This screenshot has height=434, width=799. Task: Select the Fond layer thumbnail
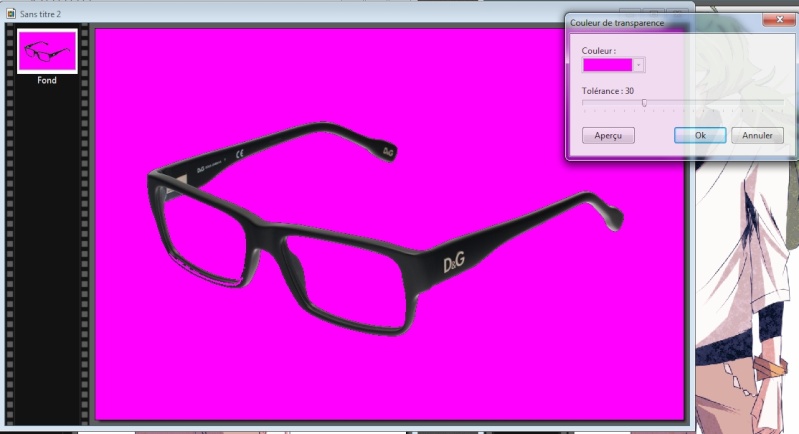click(x=47, y=51)
